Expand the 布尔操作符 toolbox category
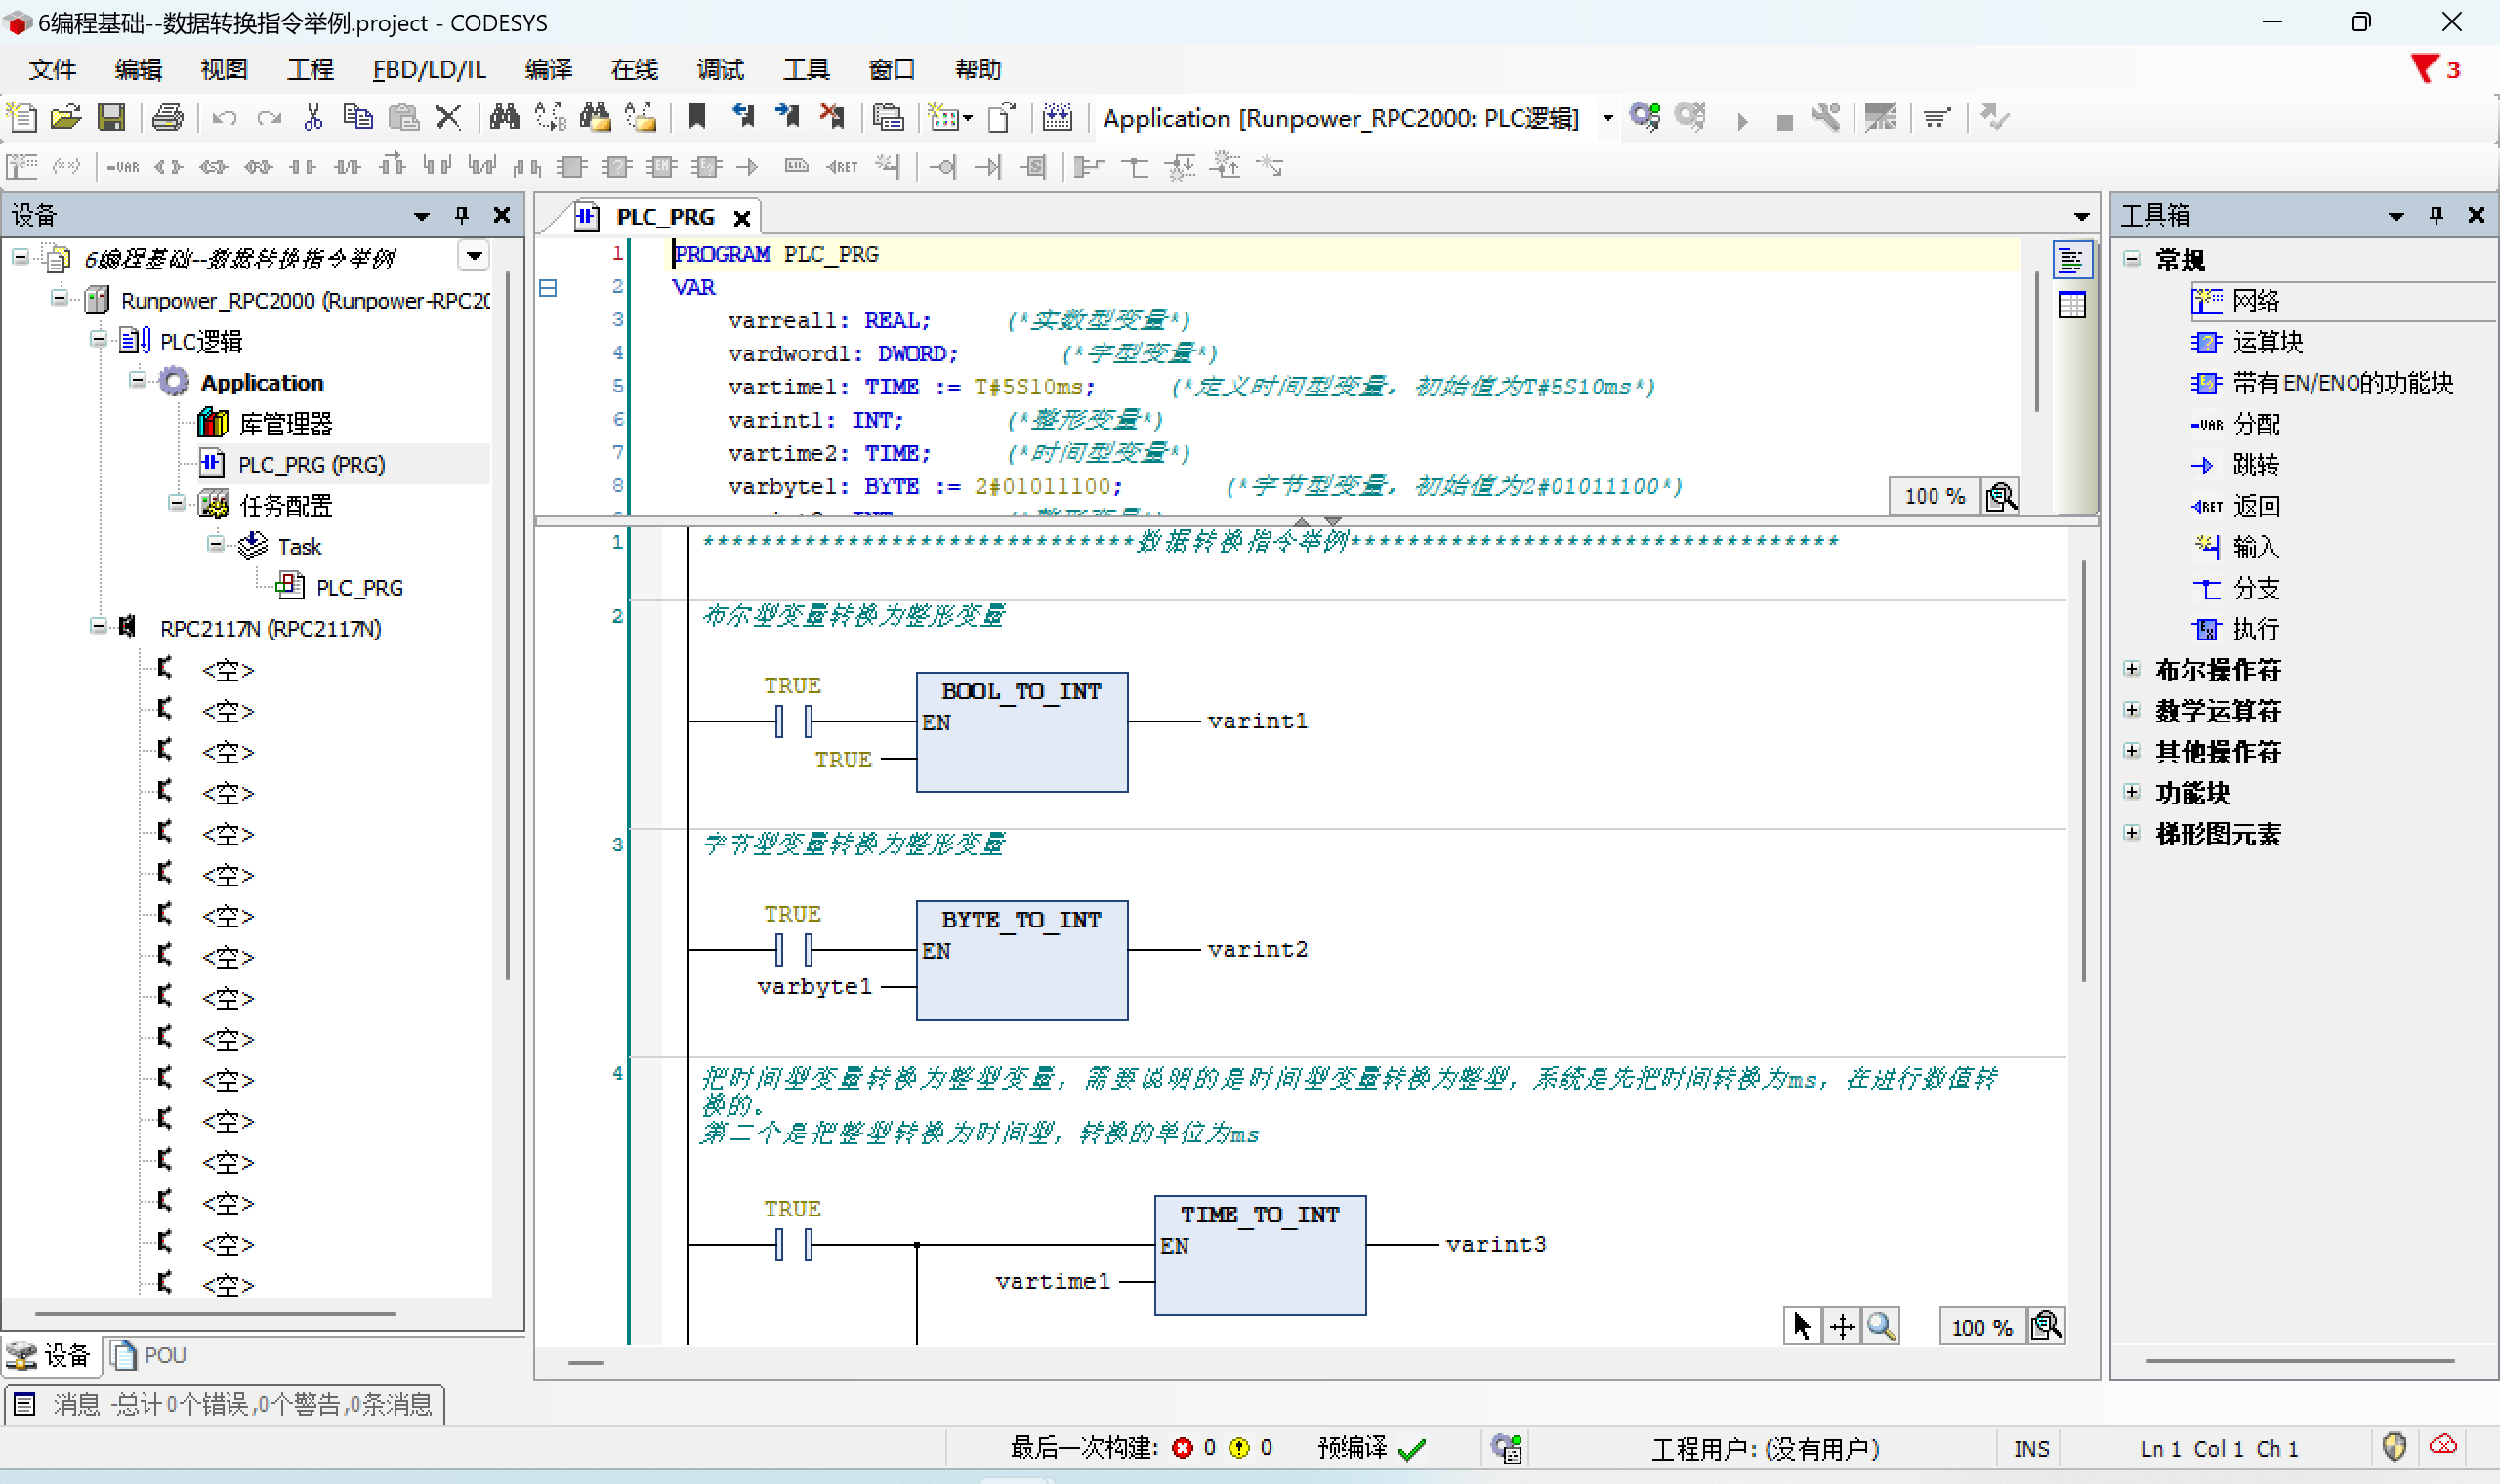Image resolution: width=2500 pixels, height=1484 pixels. tap(2133, 669)
